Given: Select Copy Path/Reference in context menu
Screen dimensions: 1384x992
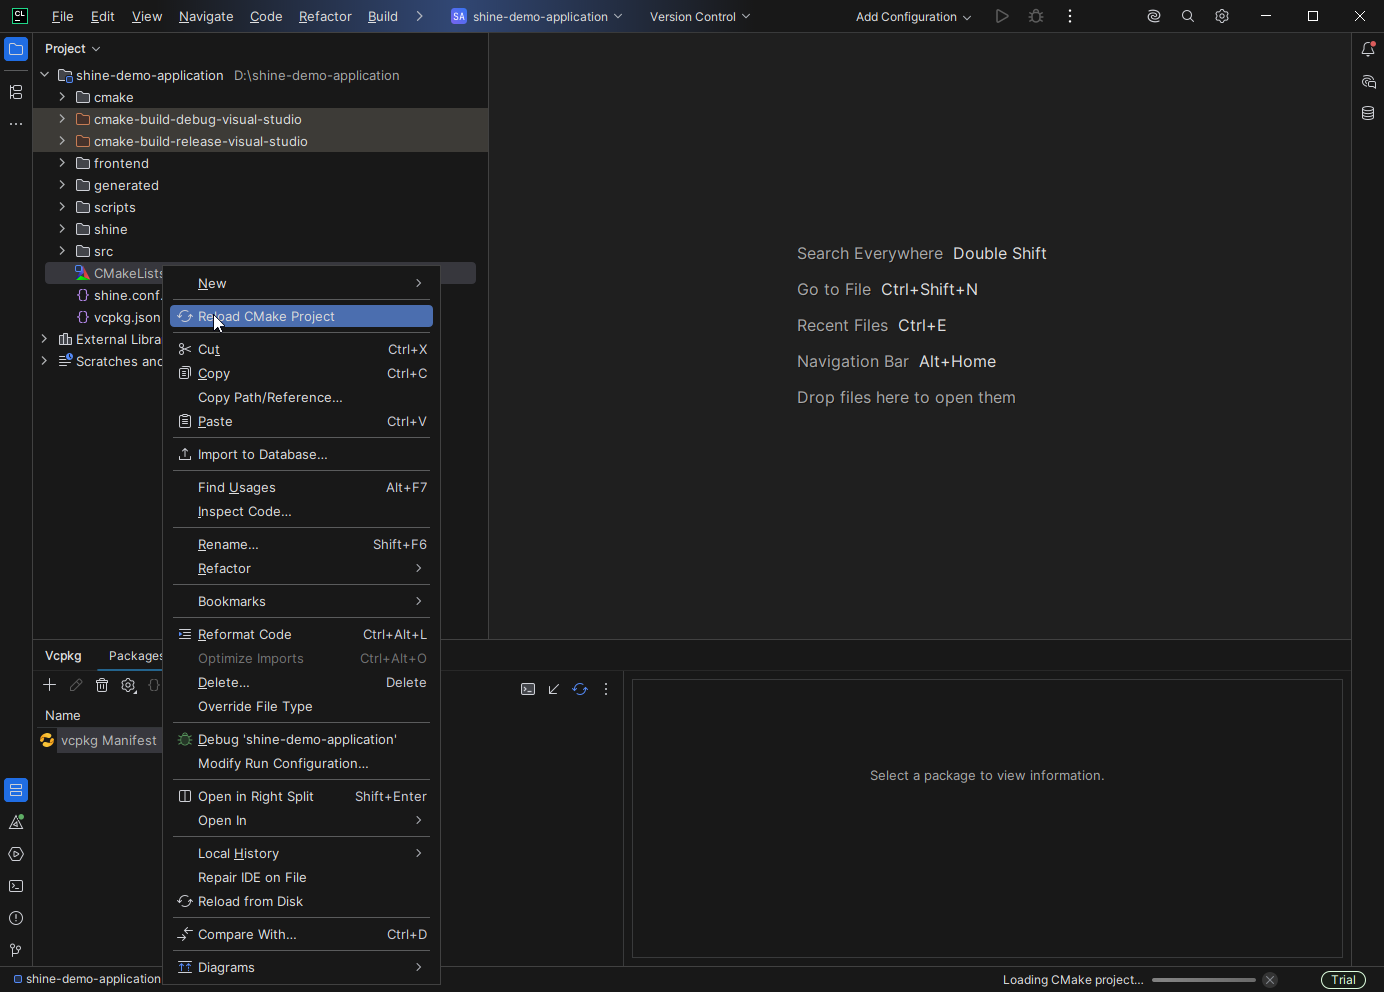Looking at the screenshot, I should tap(301, 397).
